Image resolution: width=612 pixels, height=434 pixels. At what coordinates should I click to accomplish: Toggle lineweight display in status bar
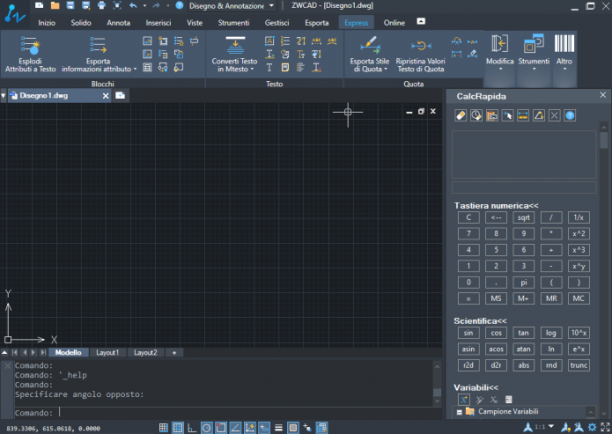[278, 428]
